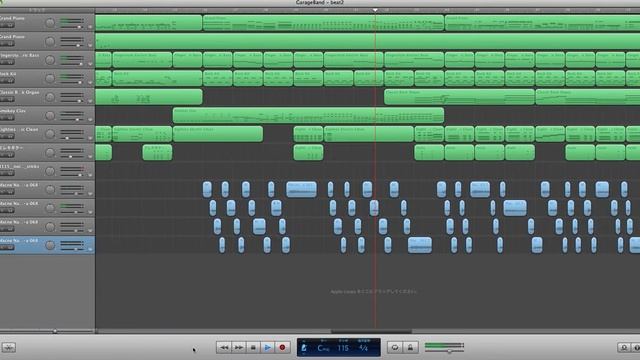The width and height of the screenshot is (640, 360).
Task: Expand the automation triangle on the Fingerstyle Bass track
Action: pyautogui.click(x=90, y=64)
